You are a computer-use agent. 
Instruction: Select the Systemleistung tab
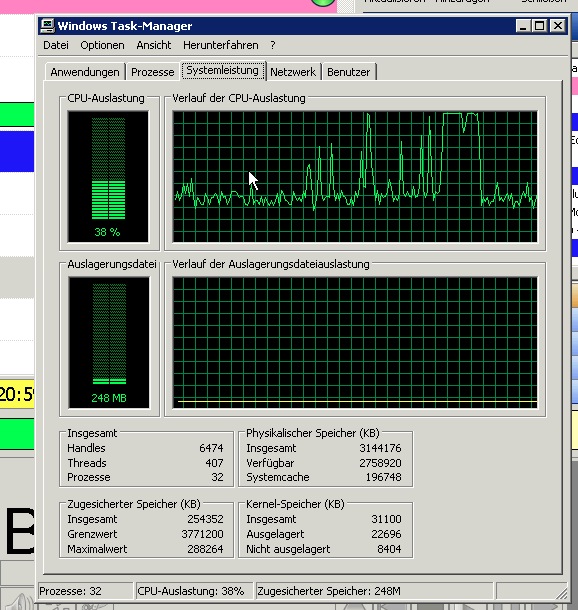click(x=222, y=70)
